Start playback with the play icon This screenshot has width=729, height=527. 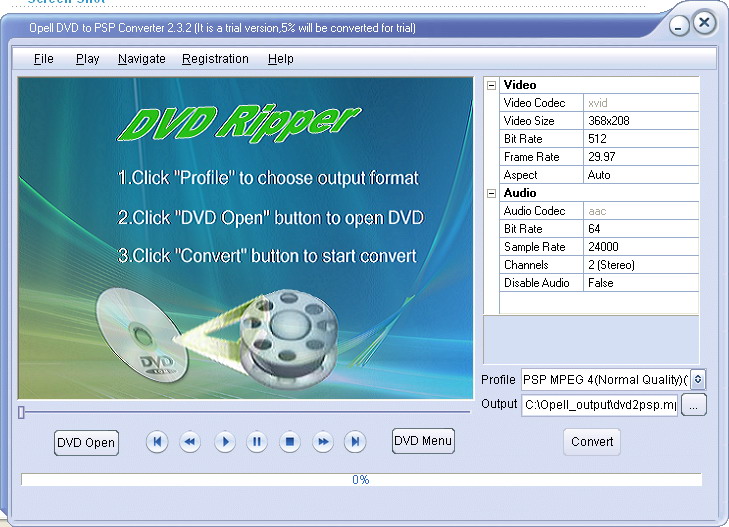coord(224,441)
